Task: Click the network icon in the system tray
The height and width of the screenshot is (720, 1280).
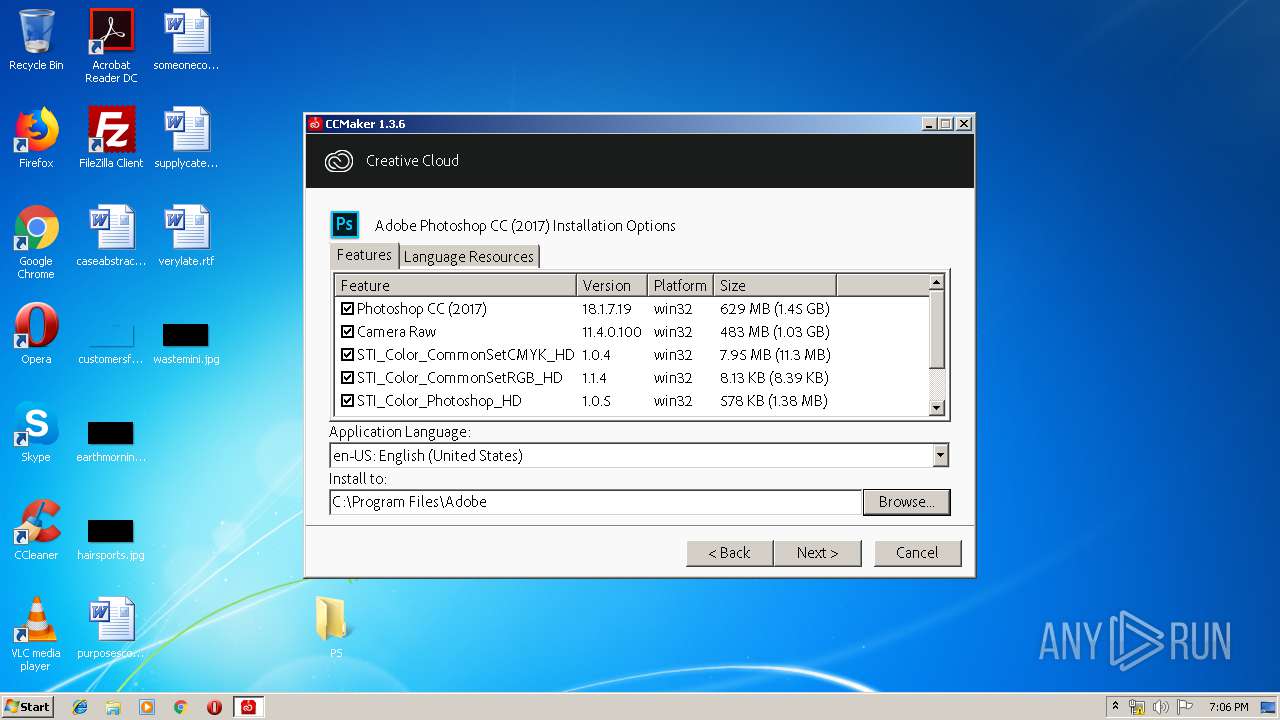Action: 1137,707
